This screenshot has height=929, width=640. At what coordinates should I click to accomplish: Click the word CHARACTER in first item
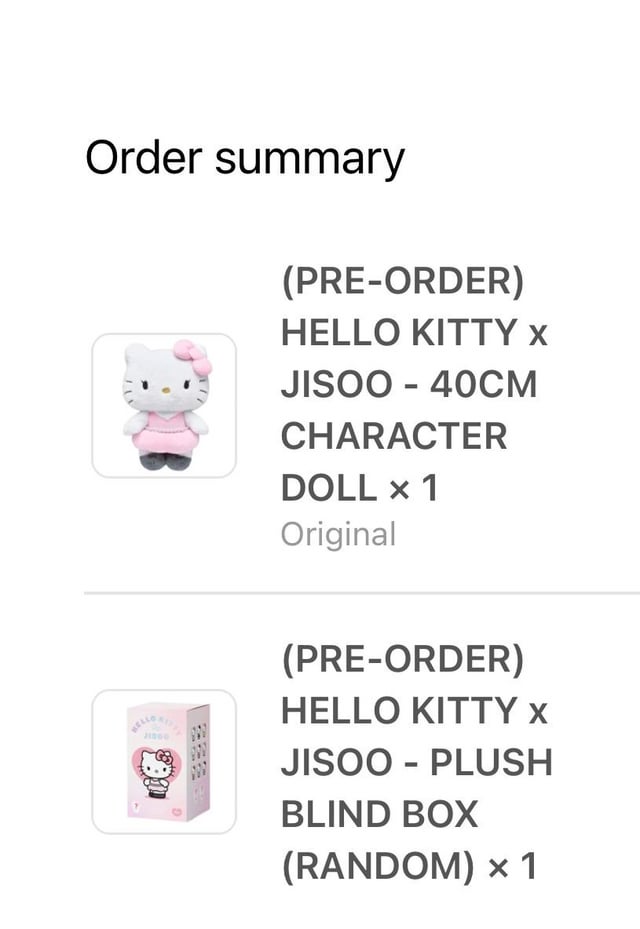click(x=394, y=436)
